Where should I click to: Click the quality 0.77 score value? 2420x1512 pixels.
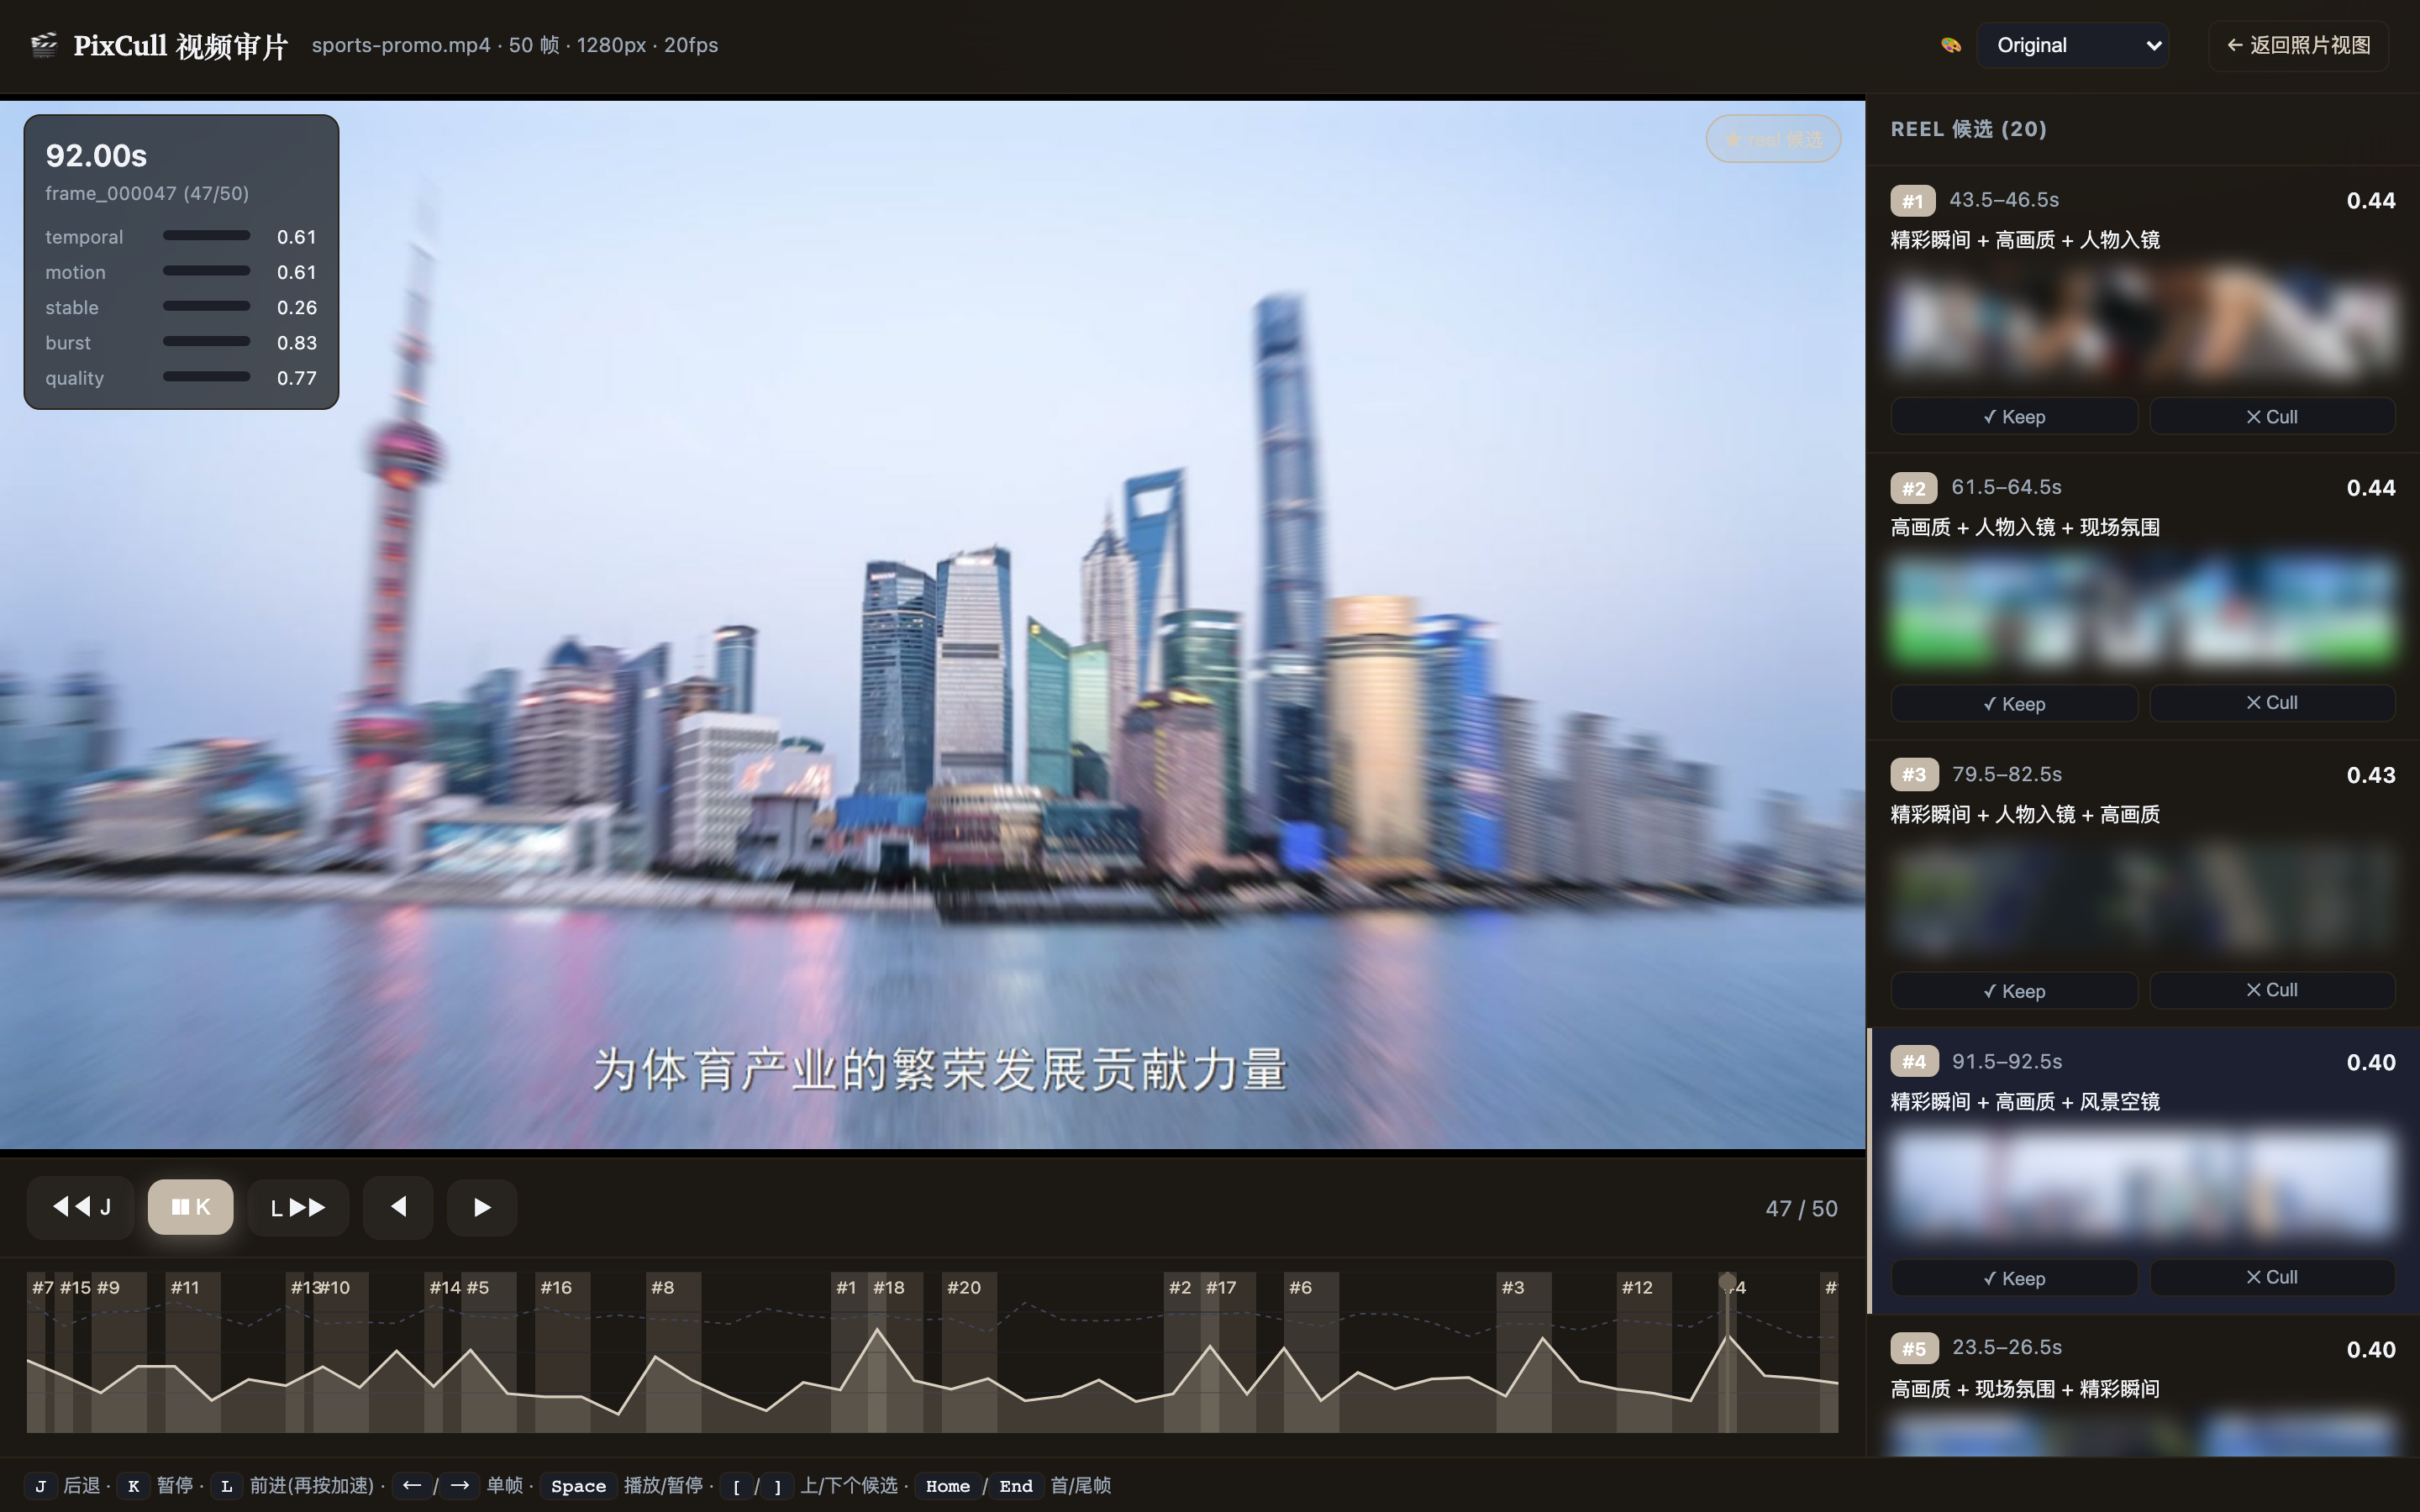(x=296, y=377)
